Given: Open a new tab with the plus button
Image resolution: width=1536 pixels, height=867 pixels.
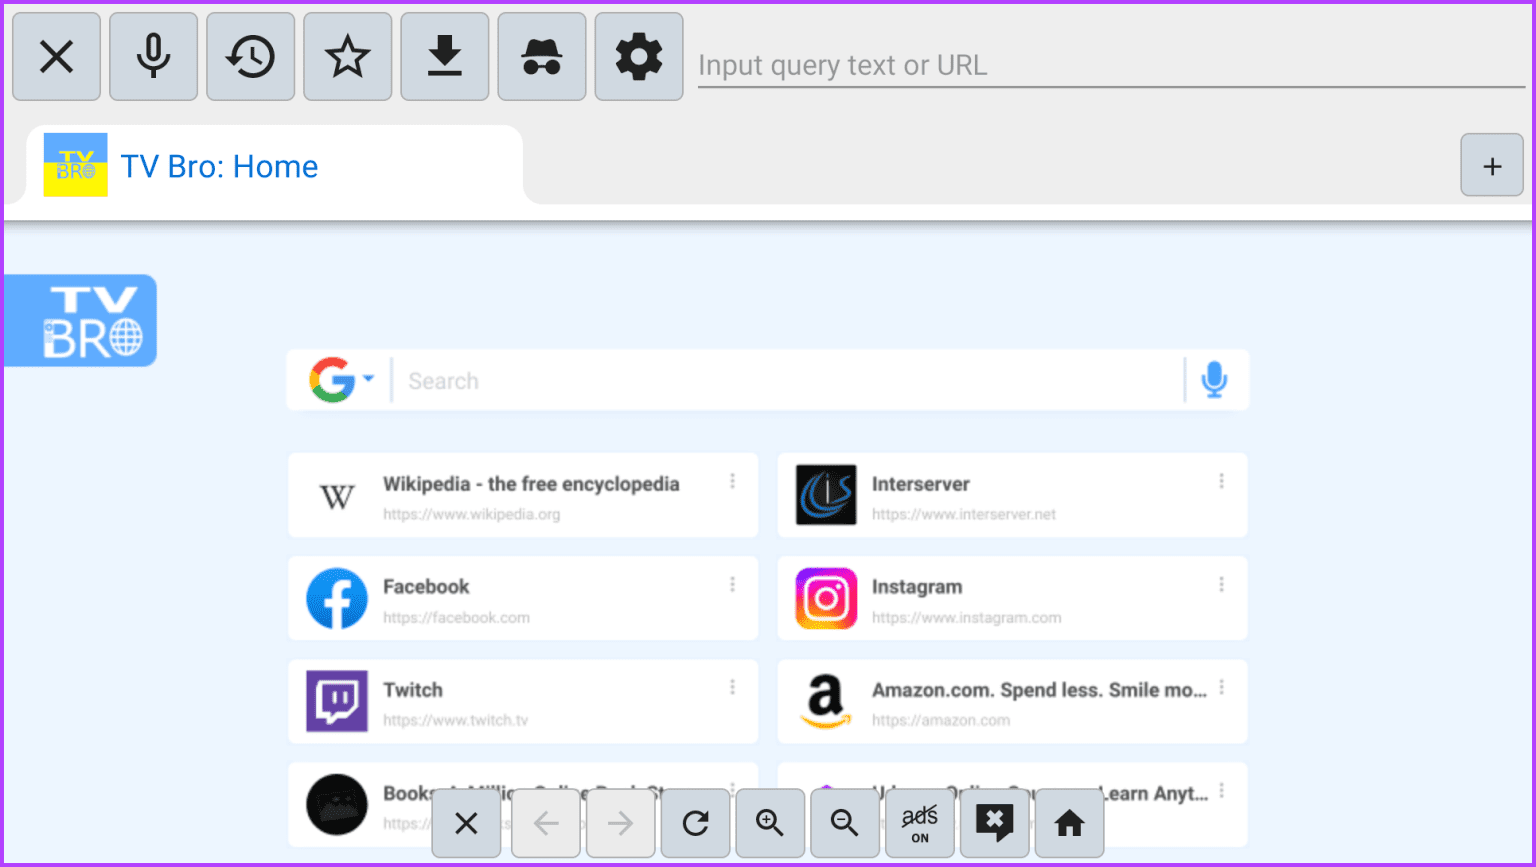Looking at the screenshot, I should point(1491,165).
